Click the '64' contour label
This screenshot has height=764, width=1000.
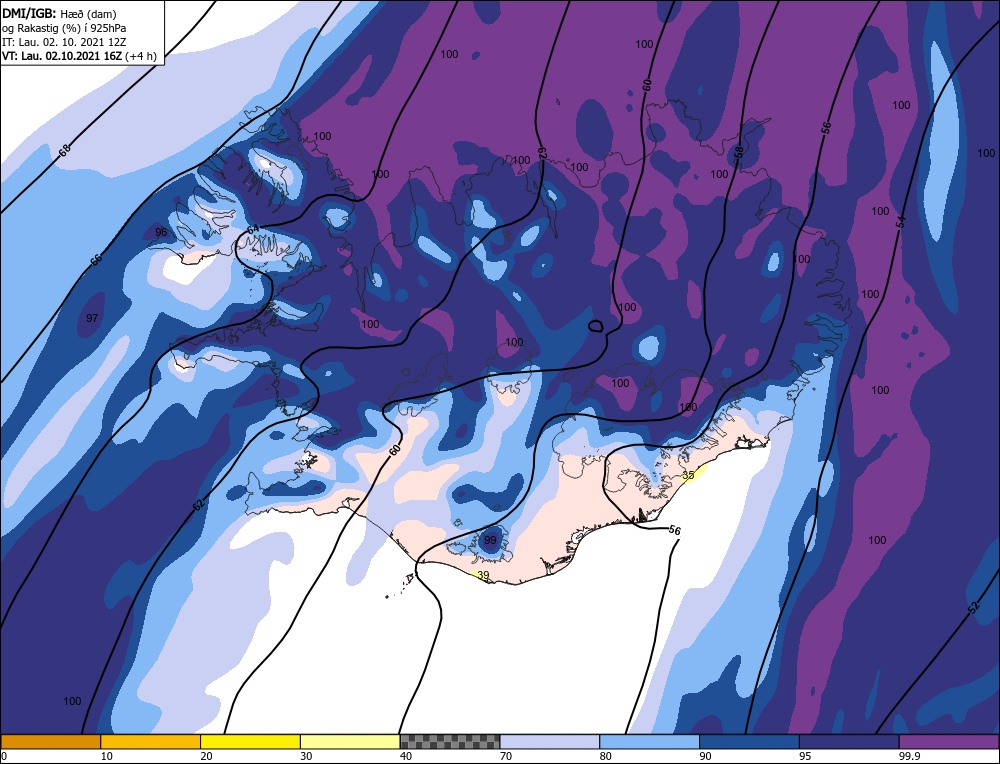(253, 229)
